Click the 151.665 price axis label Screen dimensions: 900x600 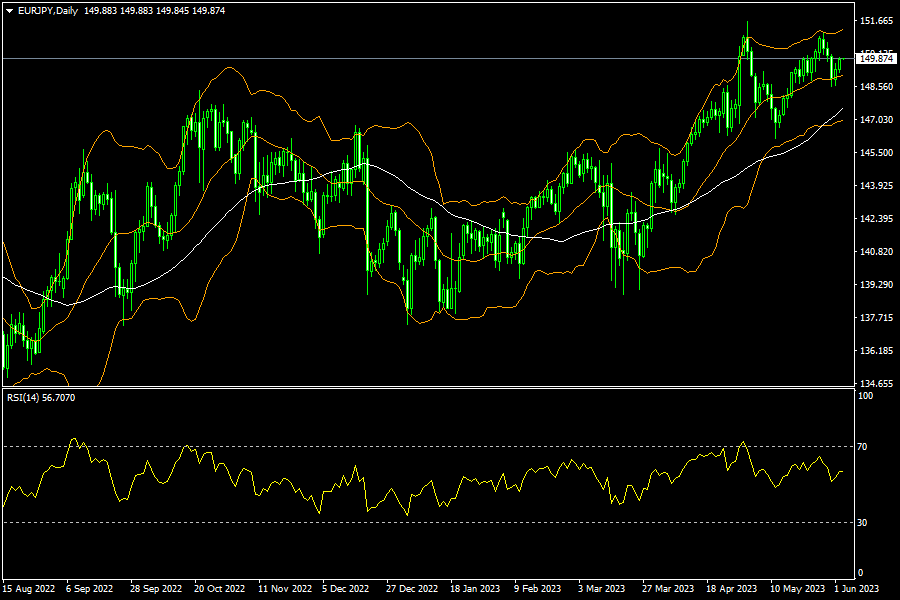pyautogui.click(x=876, y=21)
